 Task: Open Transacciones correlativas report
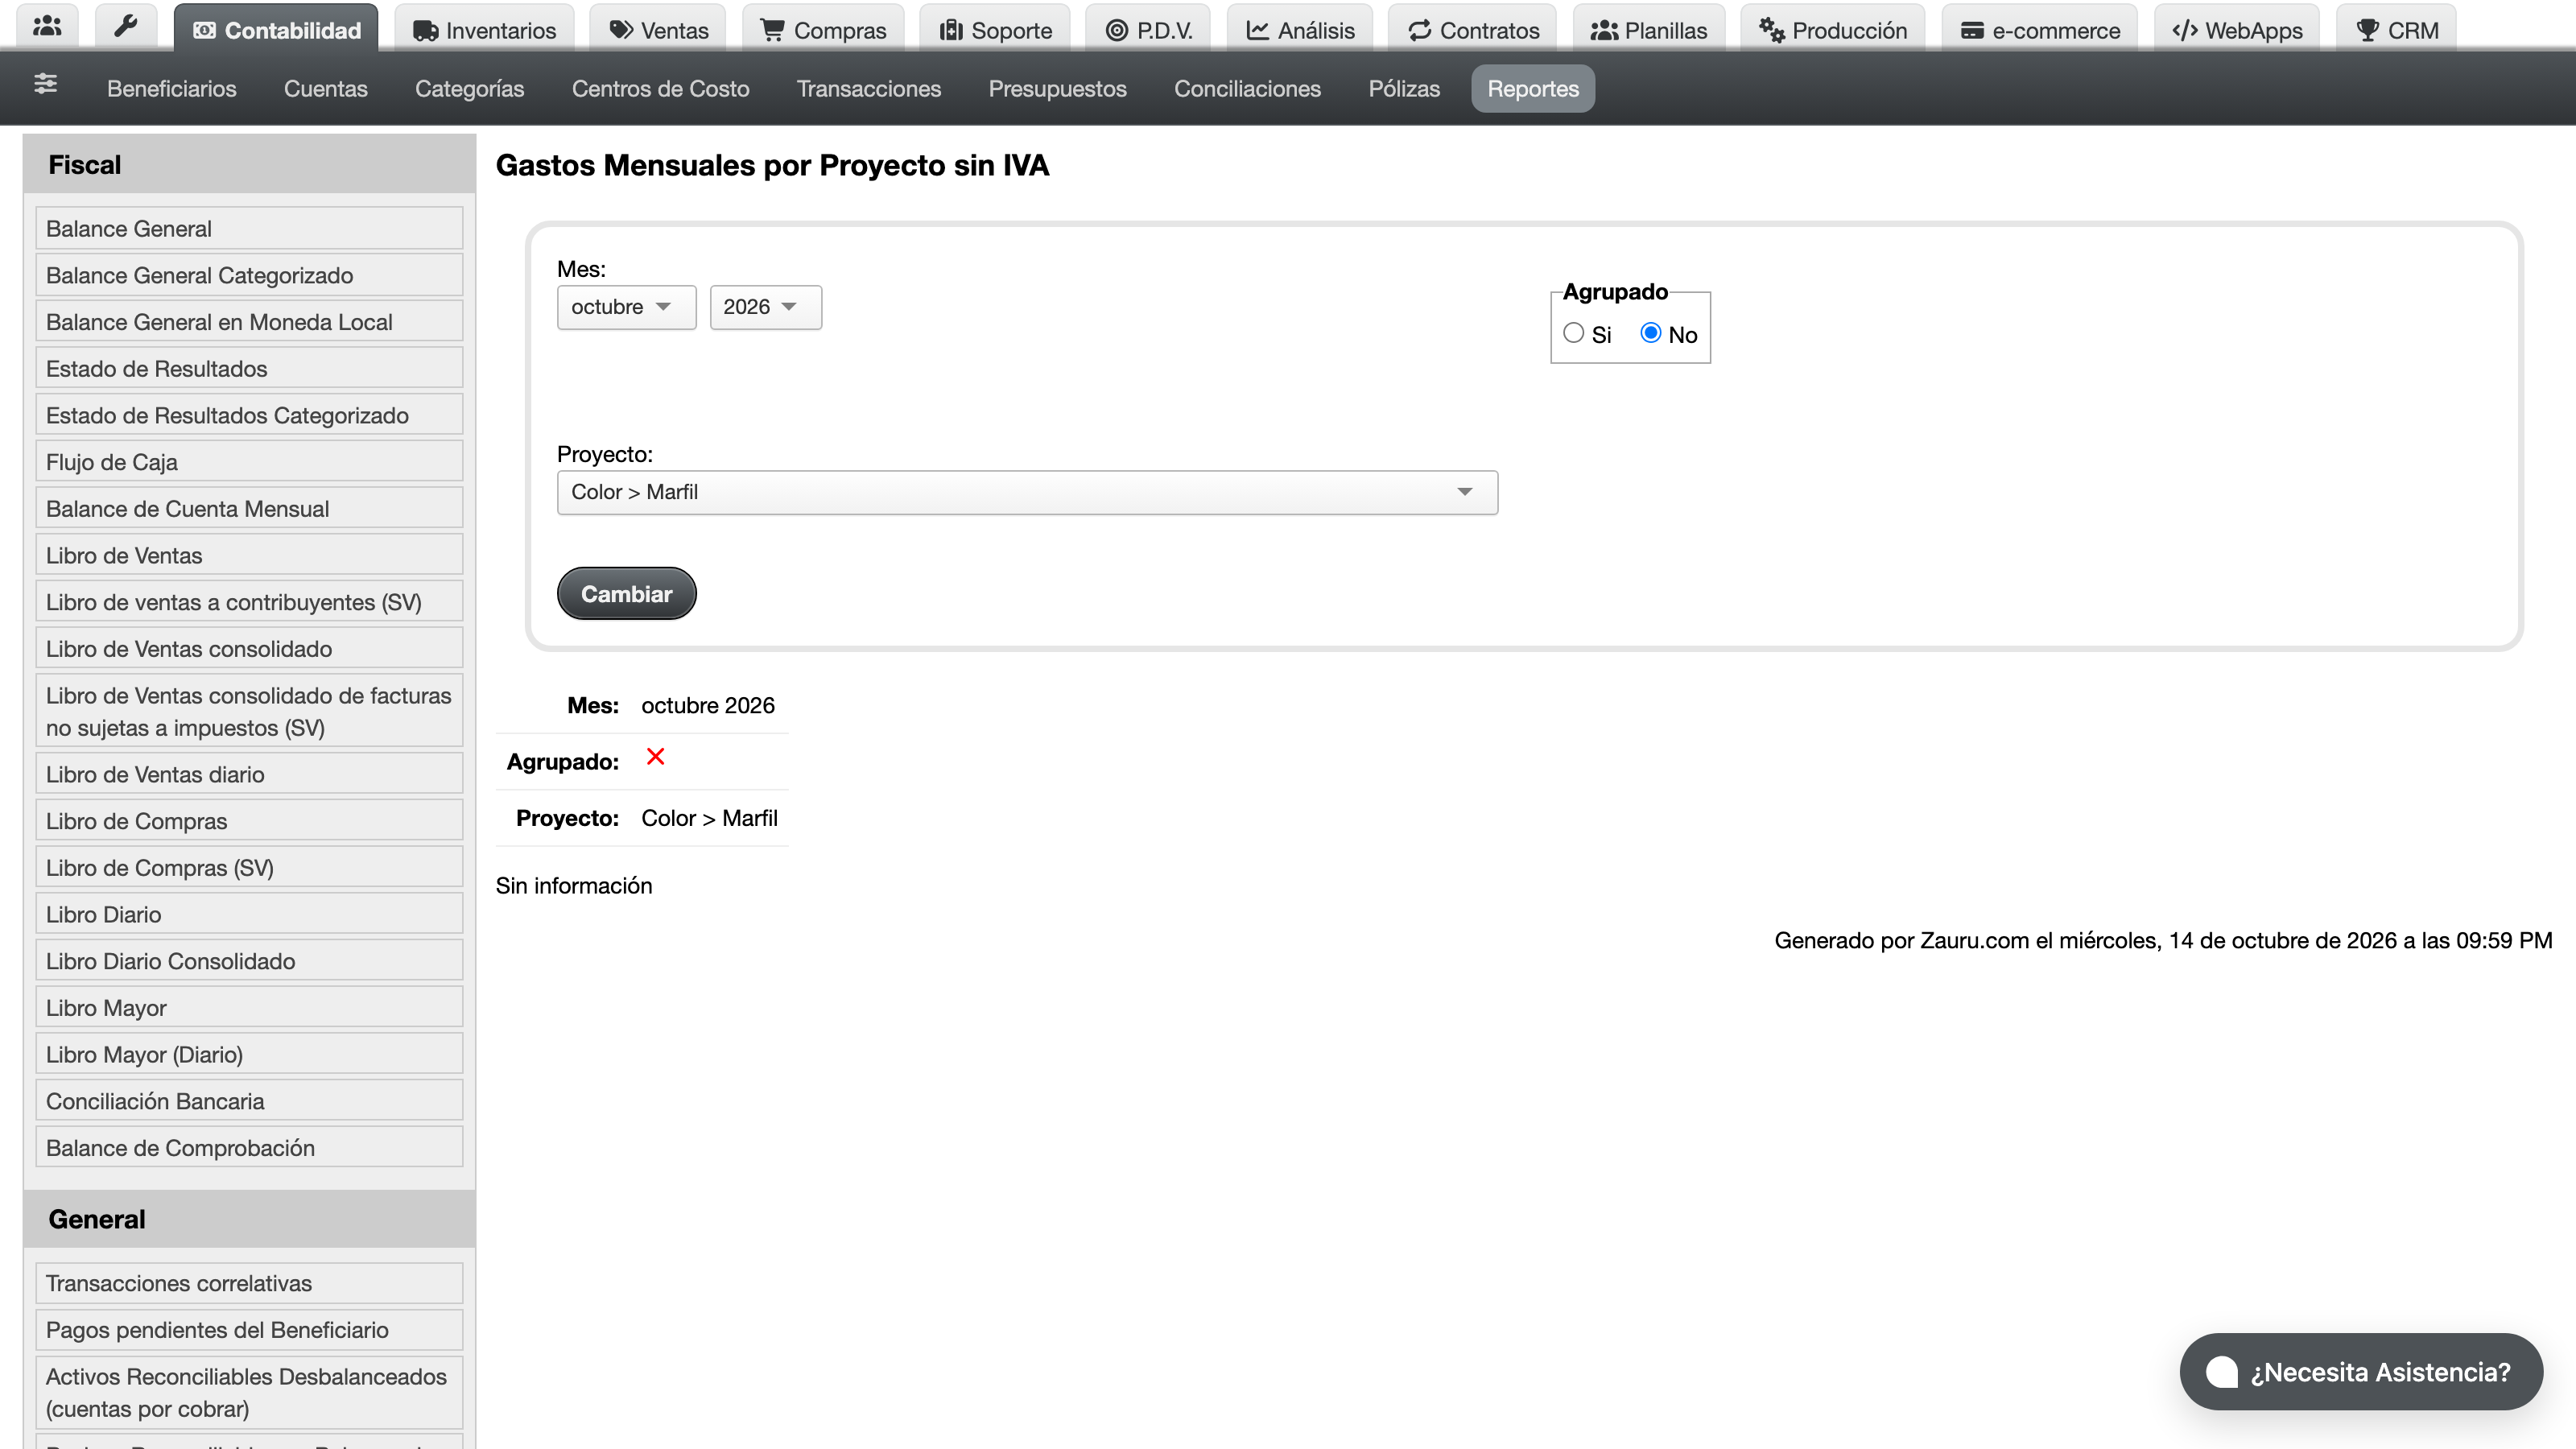[x=249, y=1283]
